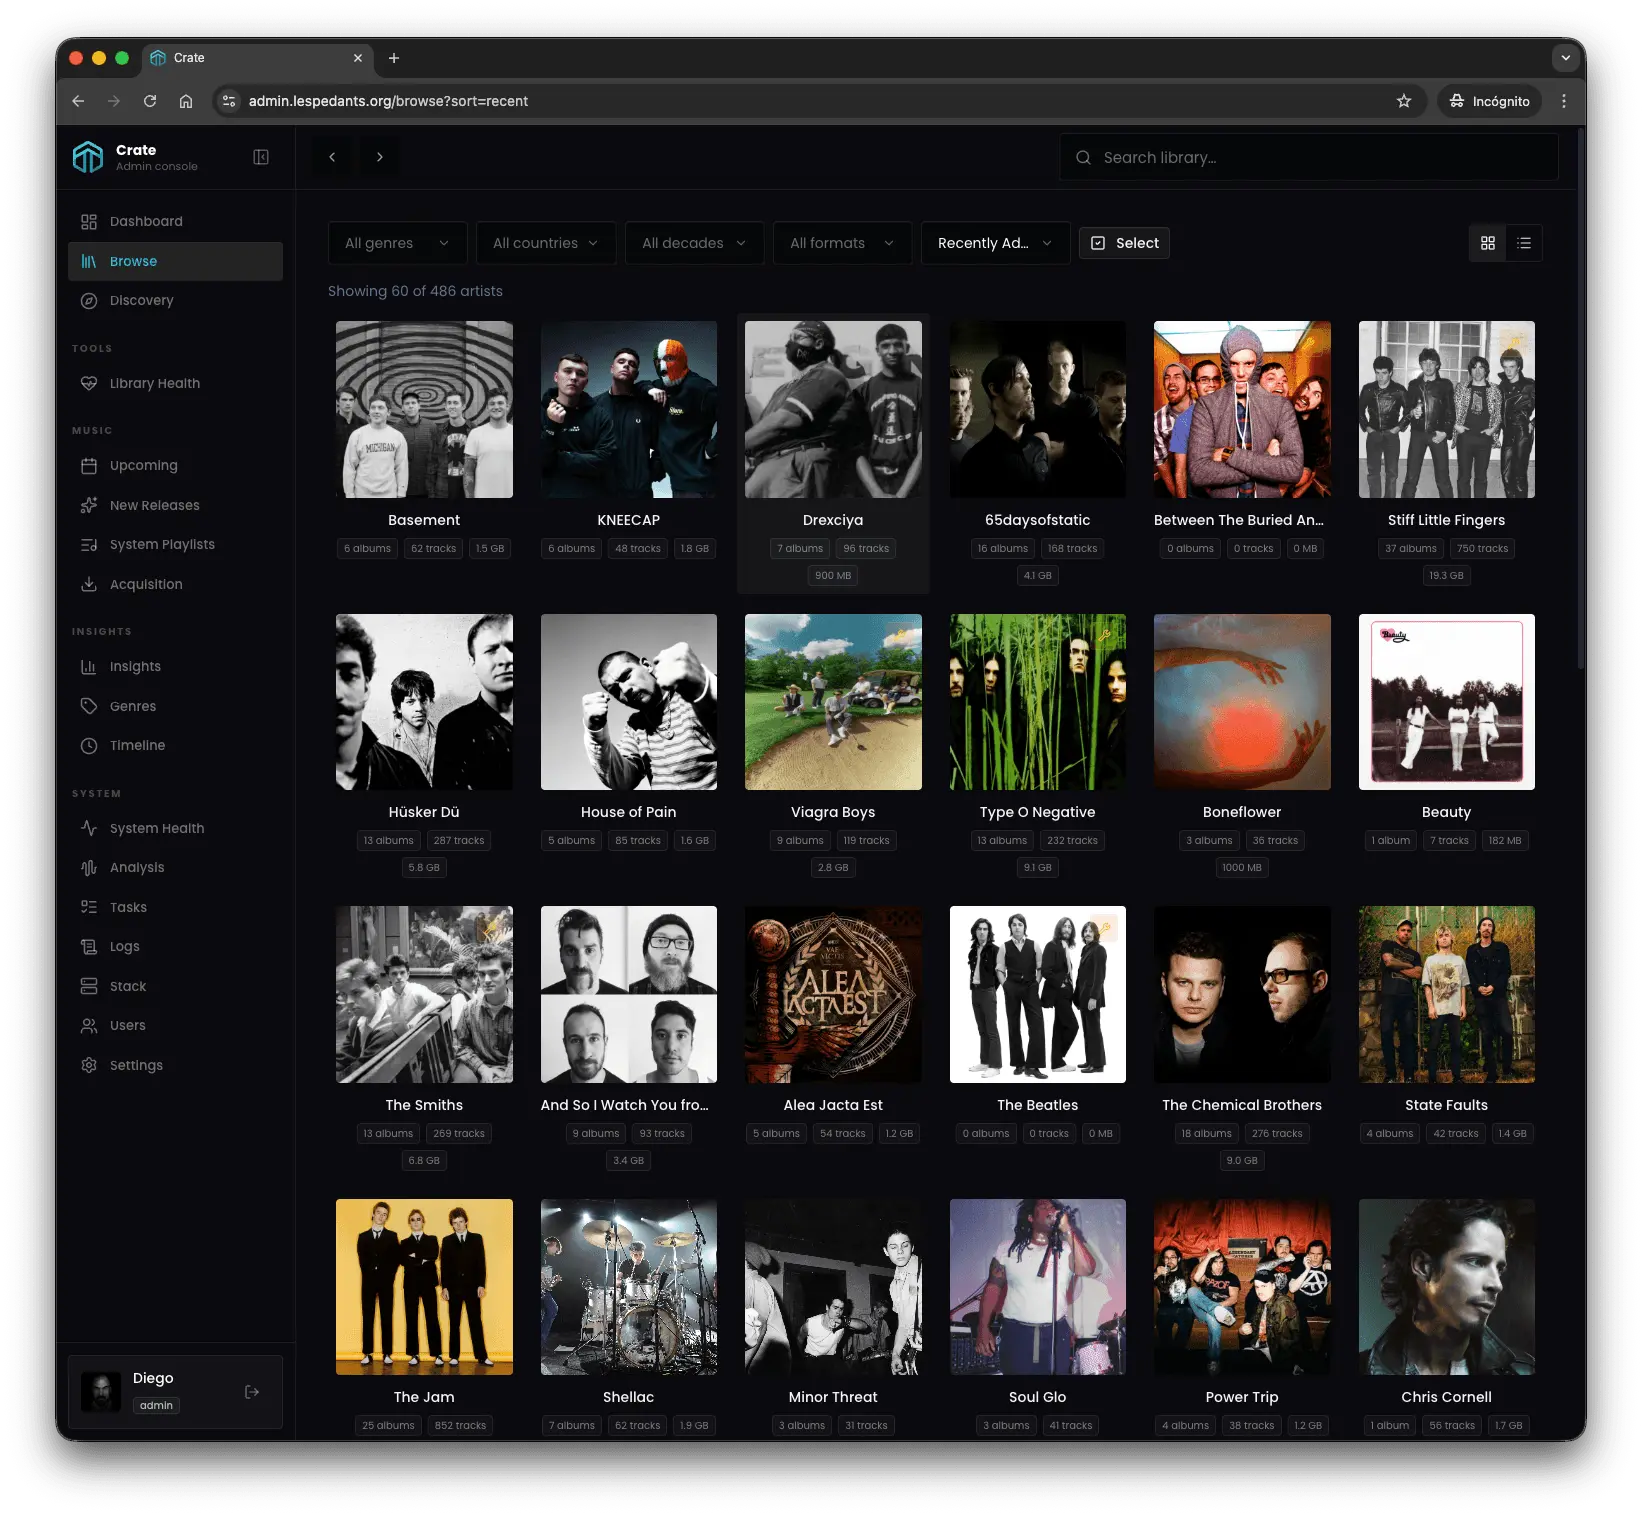This screenshot has width=1642, height=1515.
Task: Click the browser home icon
Action: coord(186,101)
